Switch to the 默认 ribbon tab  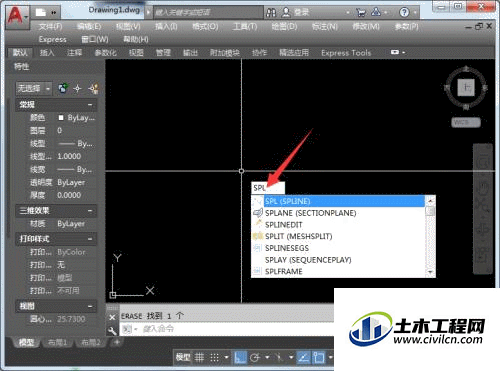tap(20, 53)
